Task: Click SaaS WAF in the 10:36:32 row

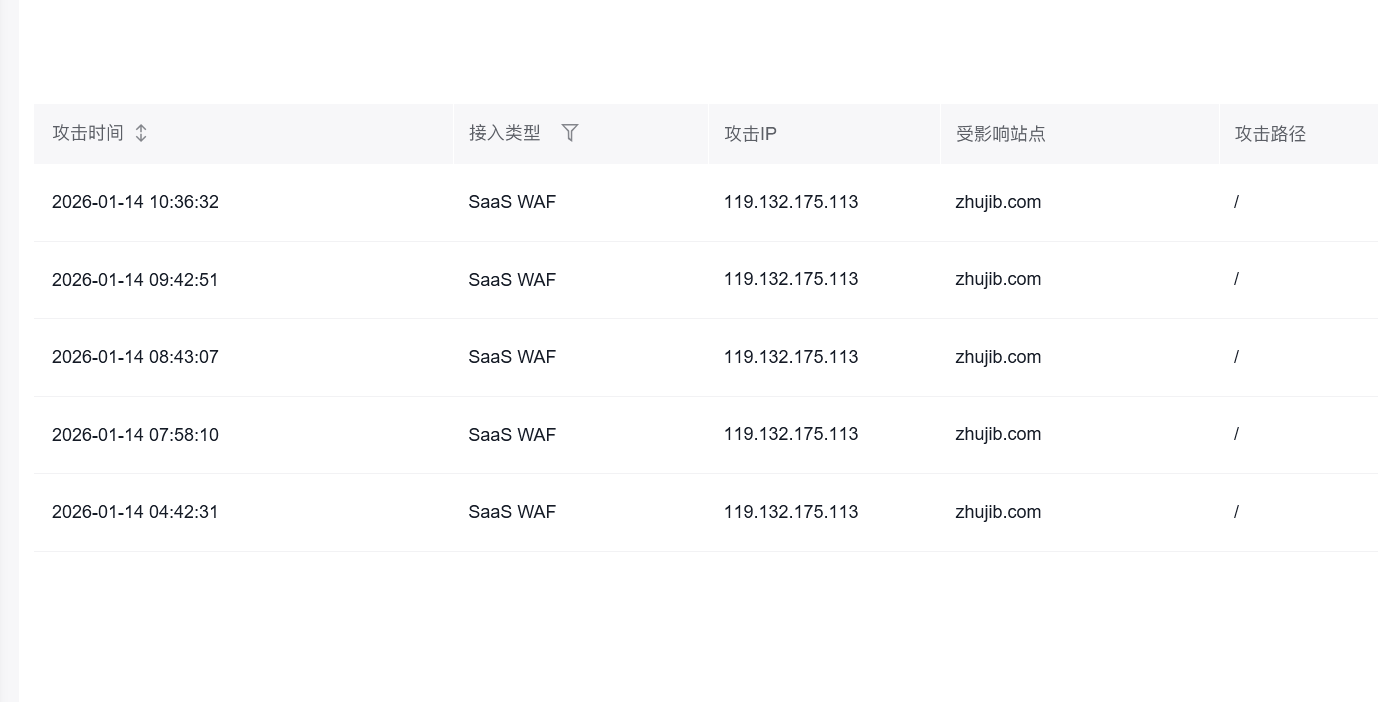Action: pos(512,202)
